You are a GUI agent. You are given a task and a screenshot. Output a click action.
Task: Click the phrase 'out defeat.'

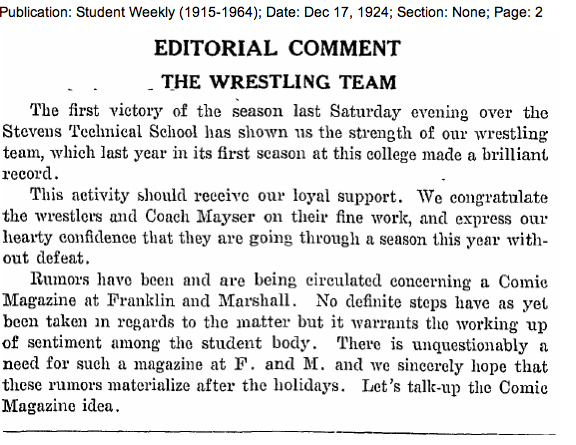coord(46,258)
